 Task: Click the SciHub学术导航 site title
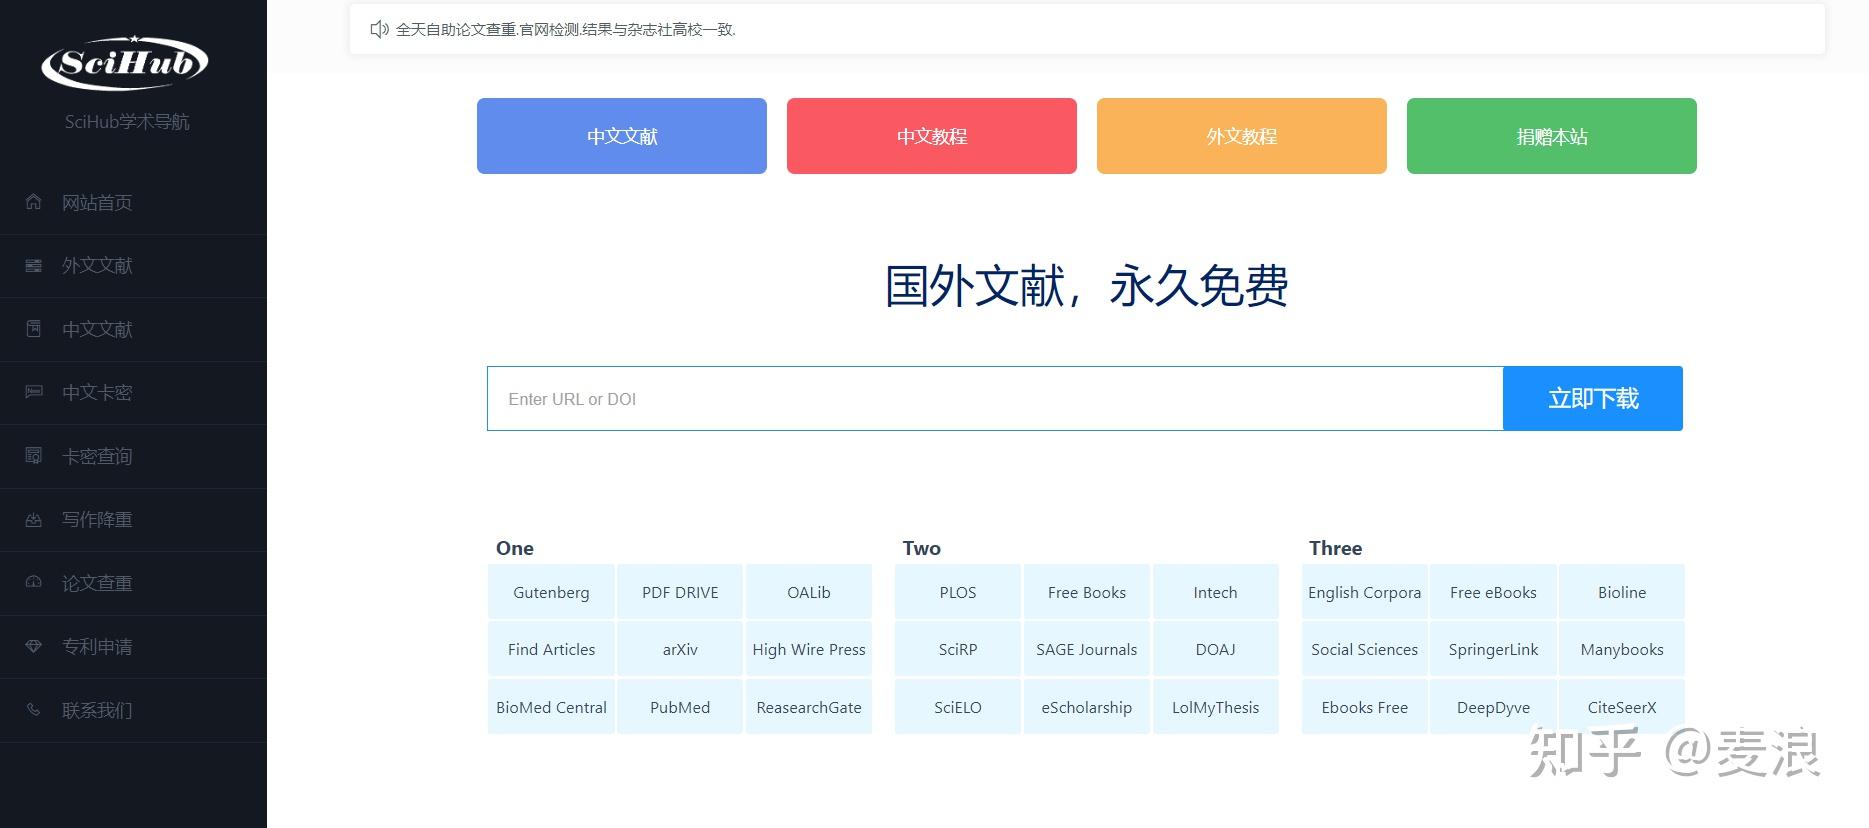(127, 121)
